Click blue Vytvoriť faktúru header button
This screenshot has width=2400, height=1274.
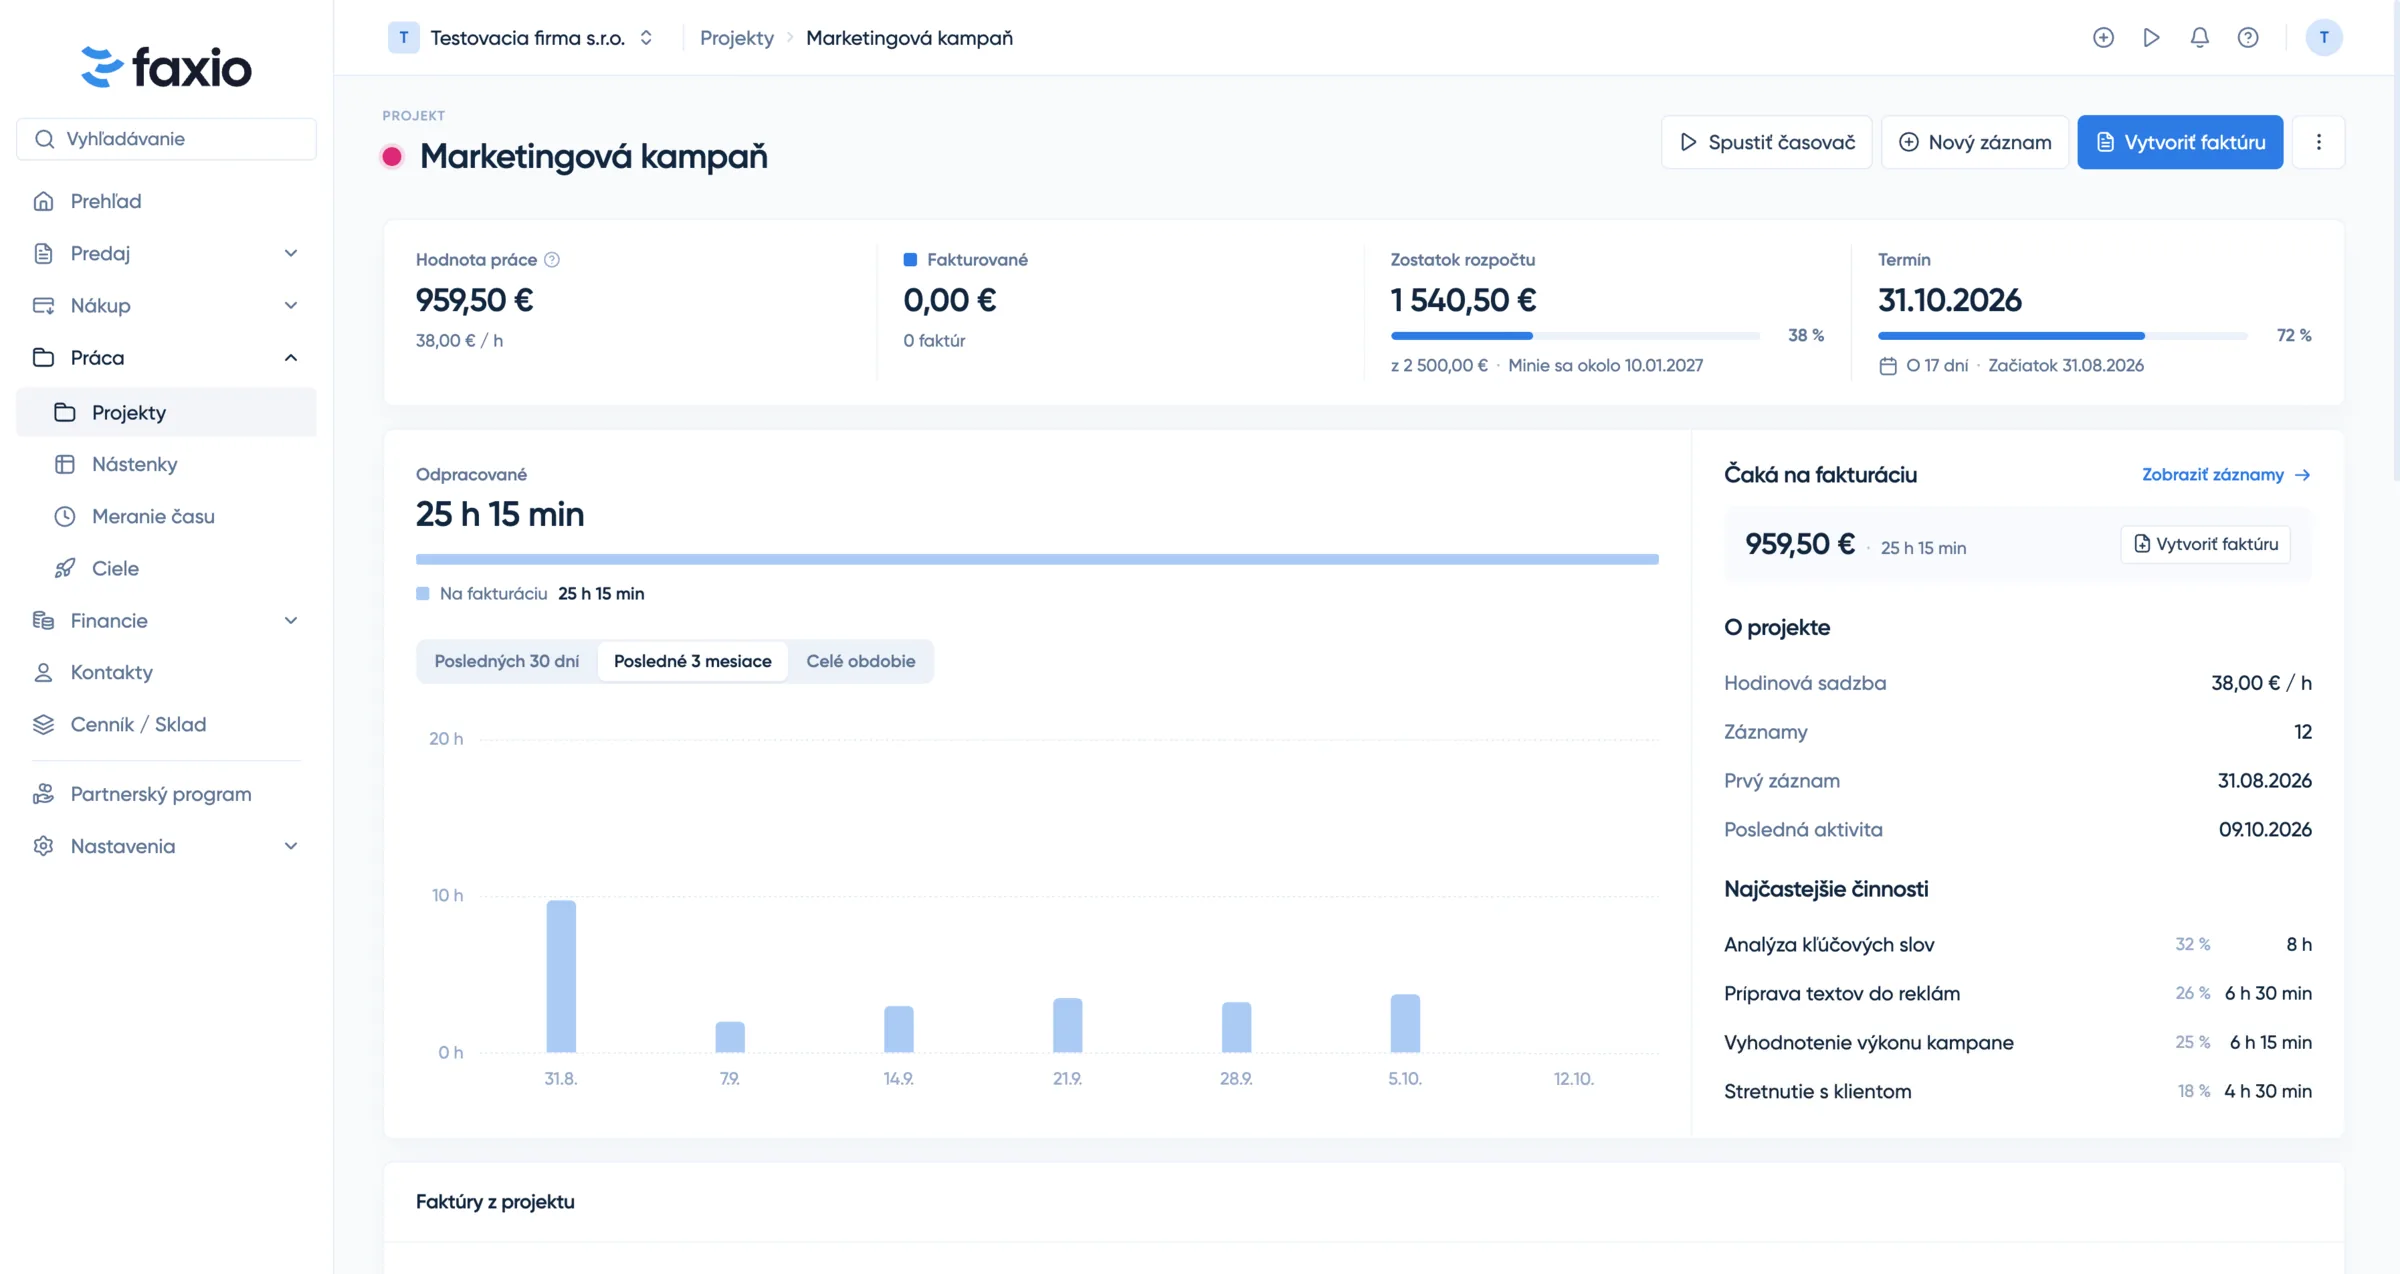[x=2180, y=142]
